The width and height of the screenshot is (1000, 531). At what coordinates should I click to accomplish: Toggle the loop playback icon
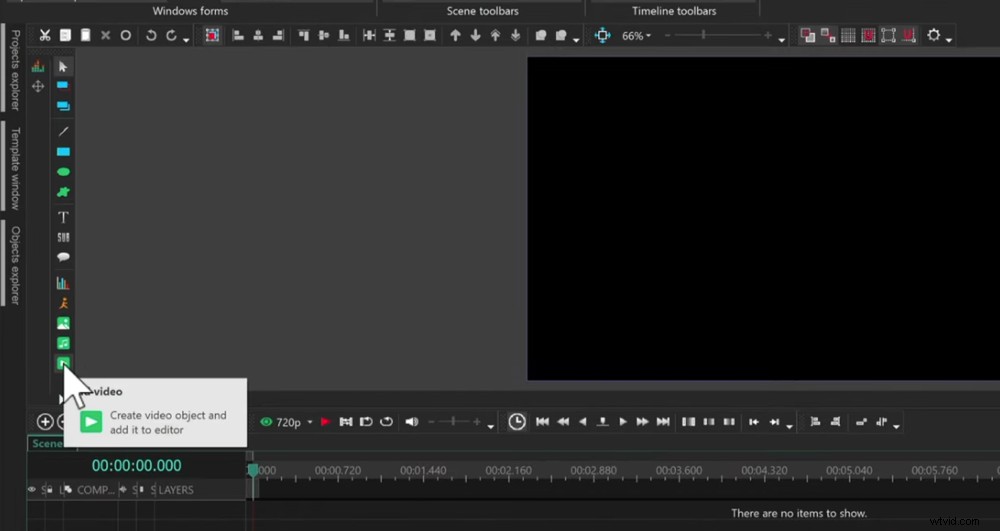tap(386, 422)
